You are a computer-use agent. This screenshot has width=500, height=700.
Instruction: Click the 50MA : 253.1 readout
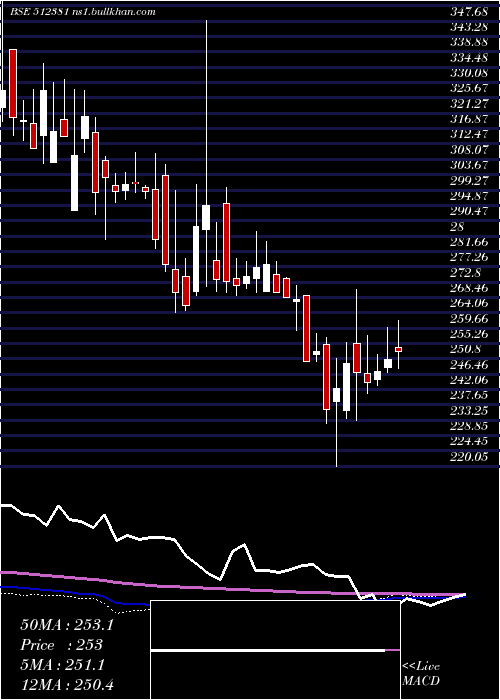point(67,625)
